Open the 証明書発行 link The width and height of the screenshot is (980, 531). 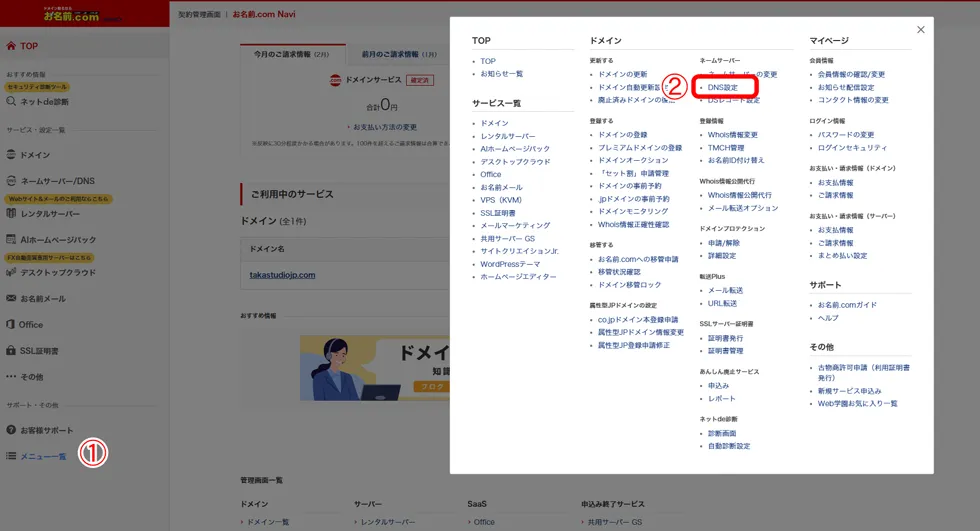[725, 339]
